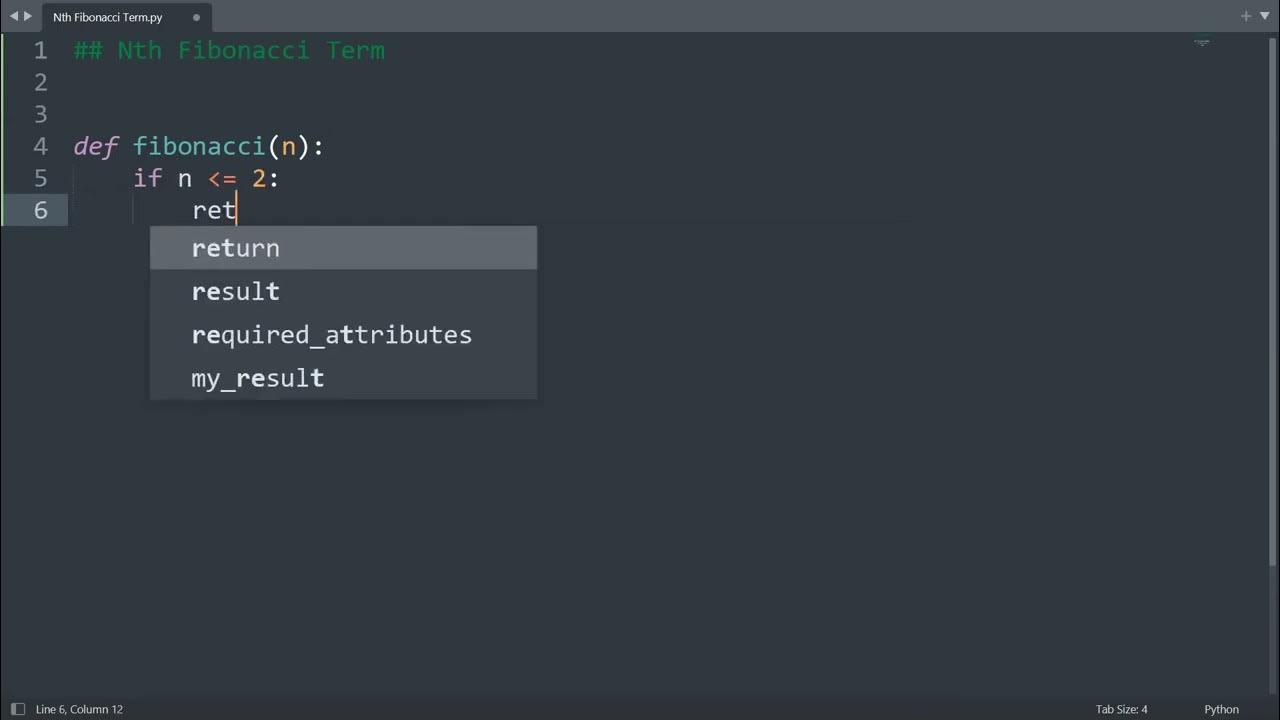Viewport: 1280px width, 720px height.
Task: Place cursor in 'fibonacci' function name
Action: coord(199,147)
